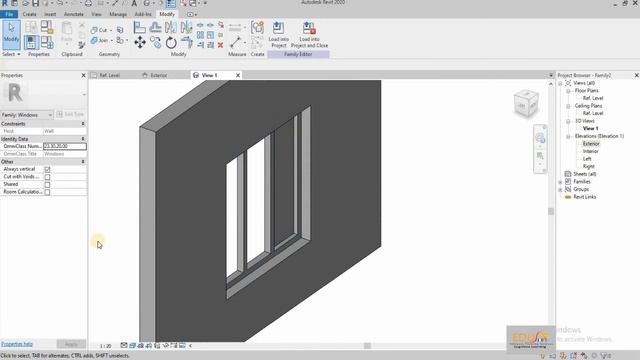Select View 1 in Project Browser
Screen dimensions: 640x360
coord(590,129)
